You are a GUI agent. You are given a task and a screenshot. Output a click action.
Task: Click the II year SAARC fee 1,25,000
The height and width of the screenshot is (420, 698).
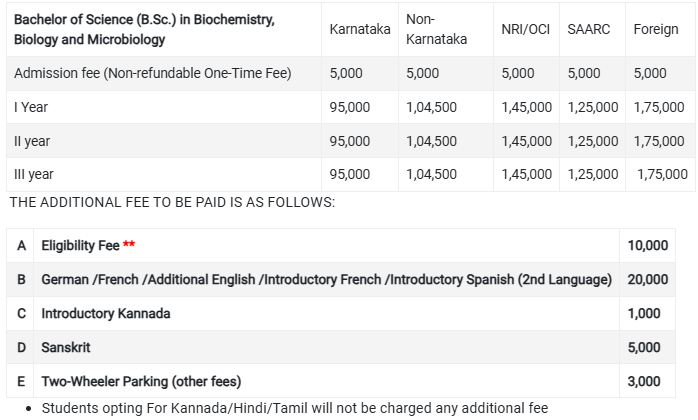tap(592, 141)
